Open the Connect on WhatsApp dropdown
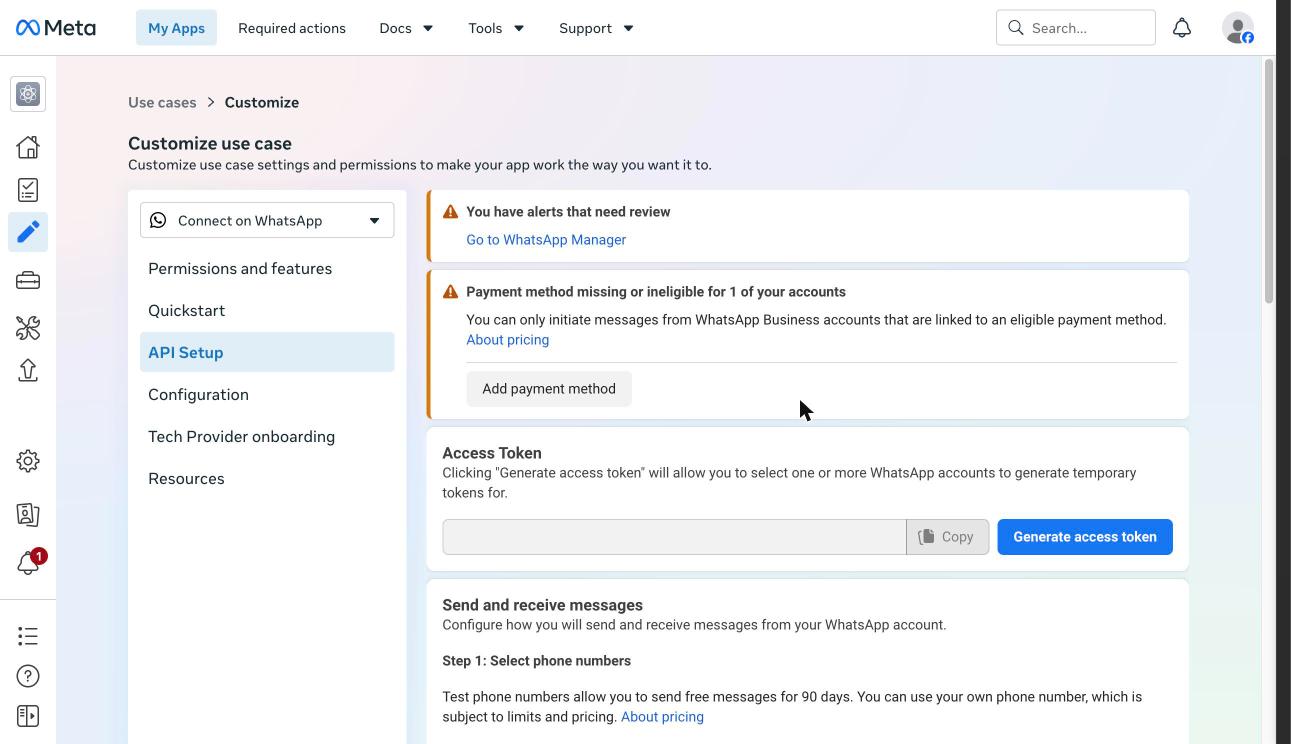Viewport: 1291px width, 744px height. point(267,220)
